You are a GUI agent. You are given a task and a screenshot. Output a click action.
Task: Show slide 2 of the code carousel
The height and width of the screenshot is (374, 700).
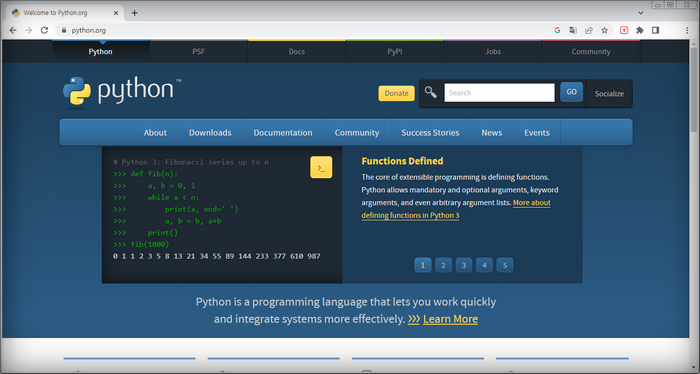click(443, 265)
